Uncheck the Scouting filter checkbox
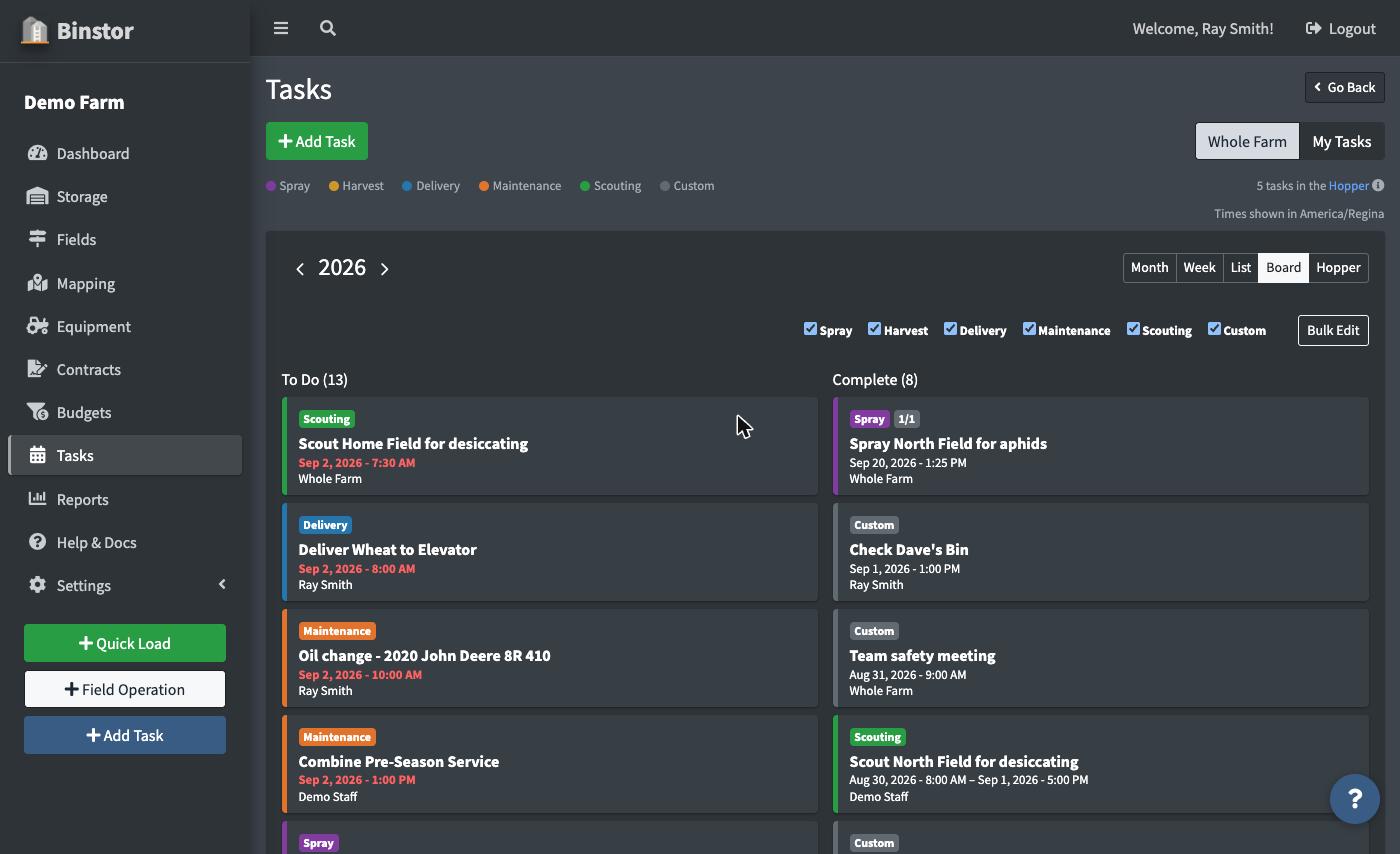The width and height of the screenshot is (1400, 854). pos(1133,328)
